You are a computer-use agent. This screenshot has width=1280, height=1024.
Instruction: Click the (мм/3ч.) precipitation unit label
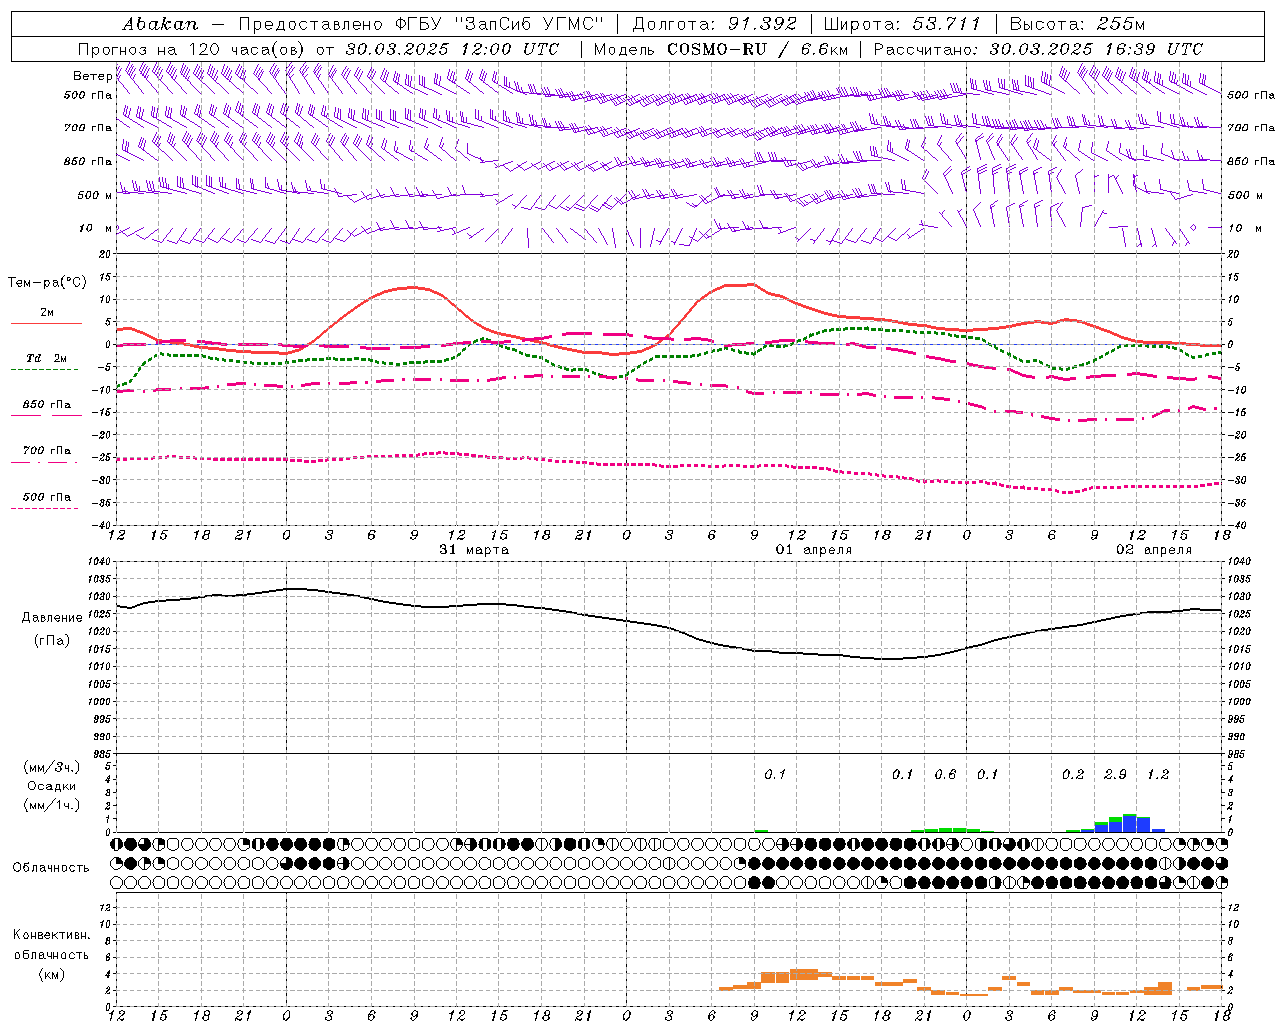[52, 767]
